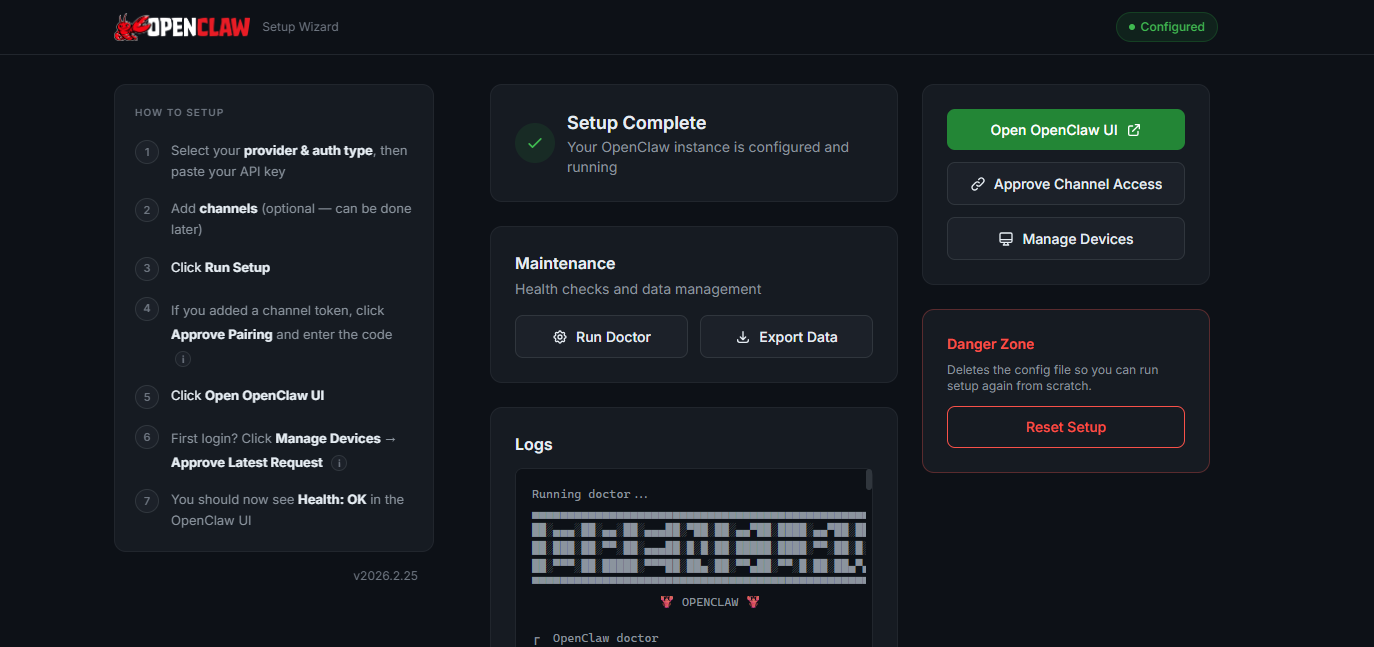Click the green checkmark beside Setup Complete
This screenshot has height=647, width=1374.
534,143
